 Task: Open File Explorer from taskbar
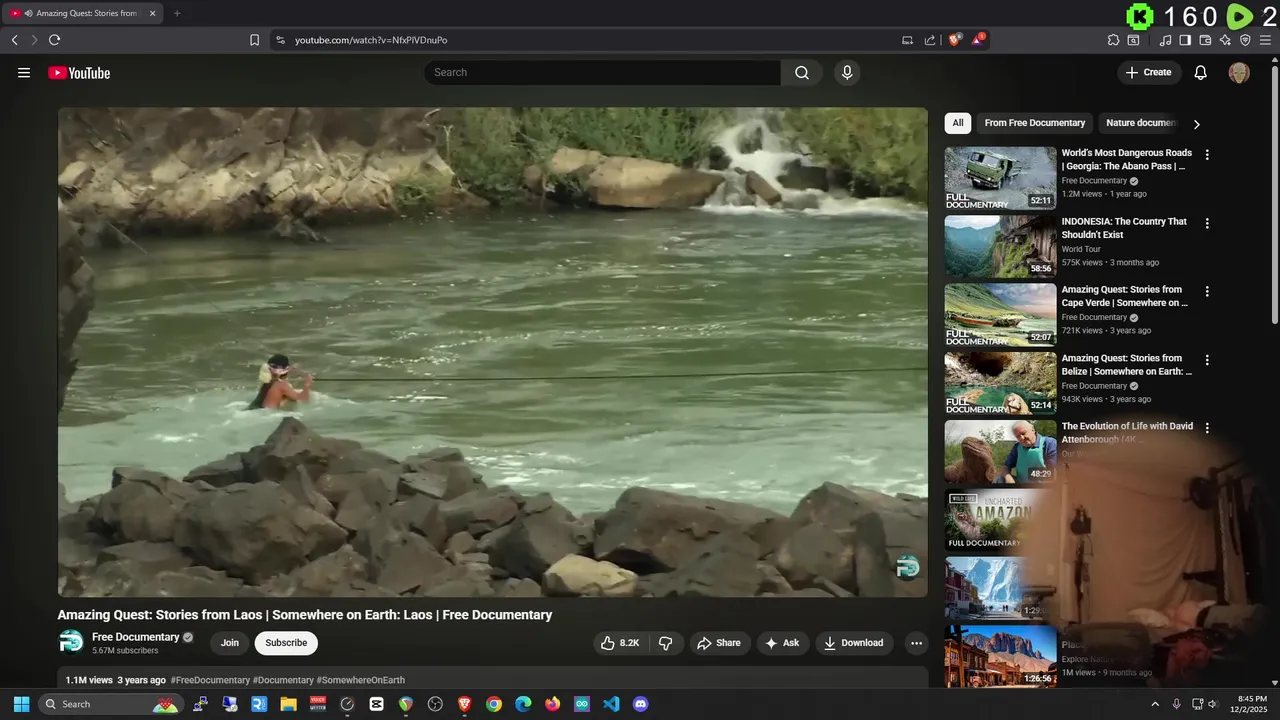(288, 704)
